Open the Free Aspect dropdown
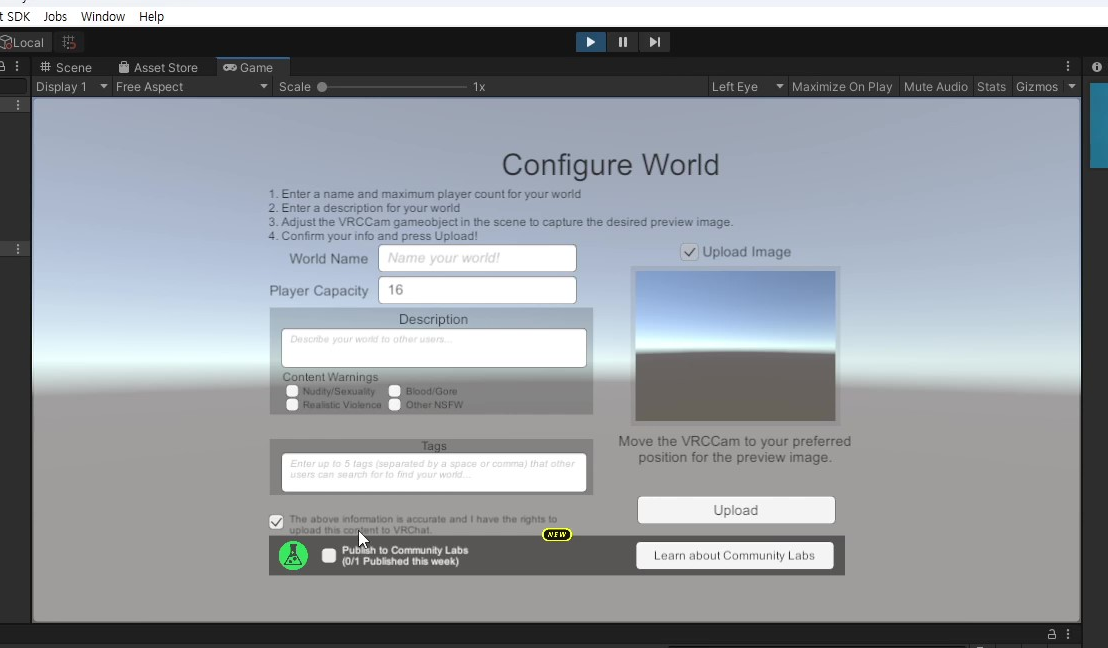The image size is (1108, 648). tap(191, 87)
